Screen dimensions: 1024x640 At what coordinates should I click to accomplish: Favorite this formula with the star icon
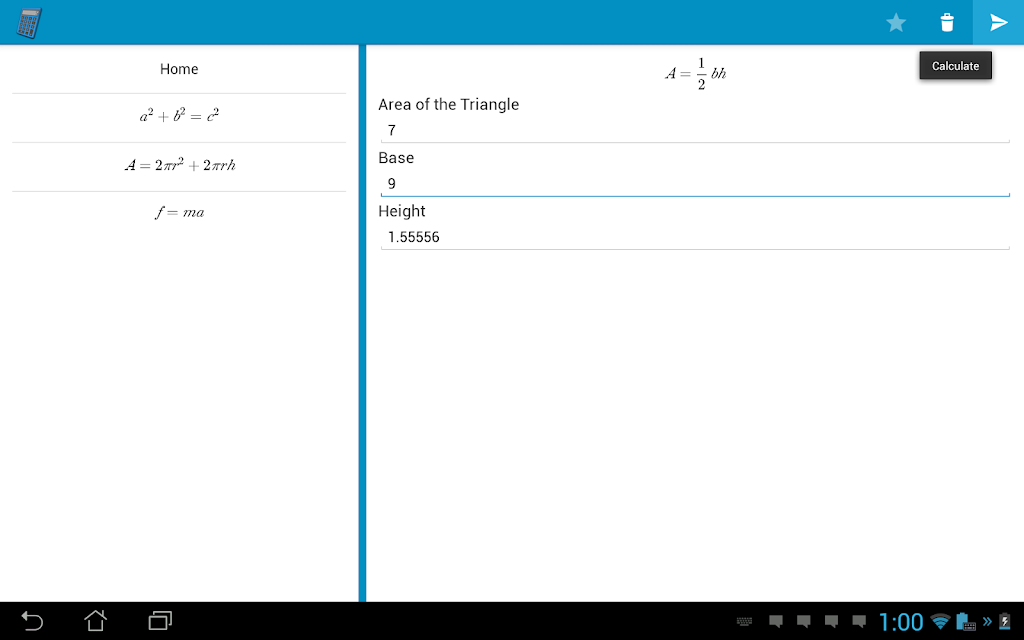[x=896, y=23]
